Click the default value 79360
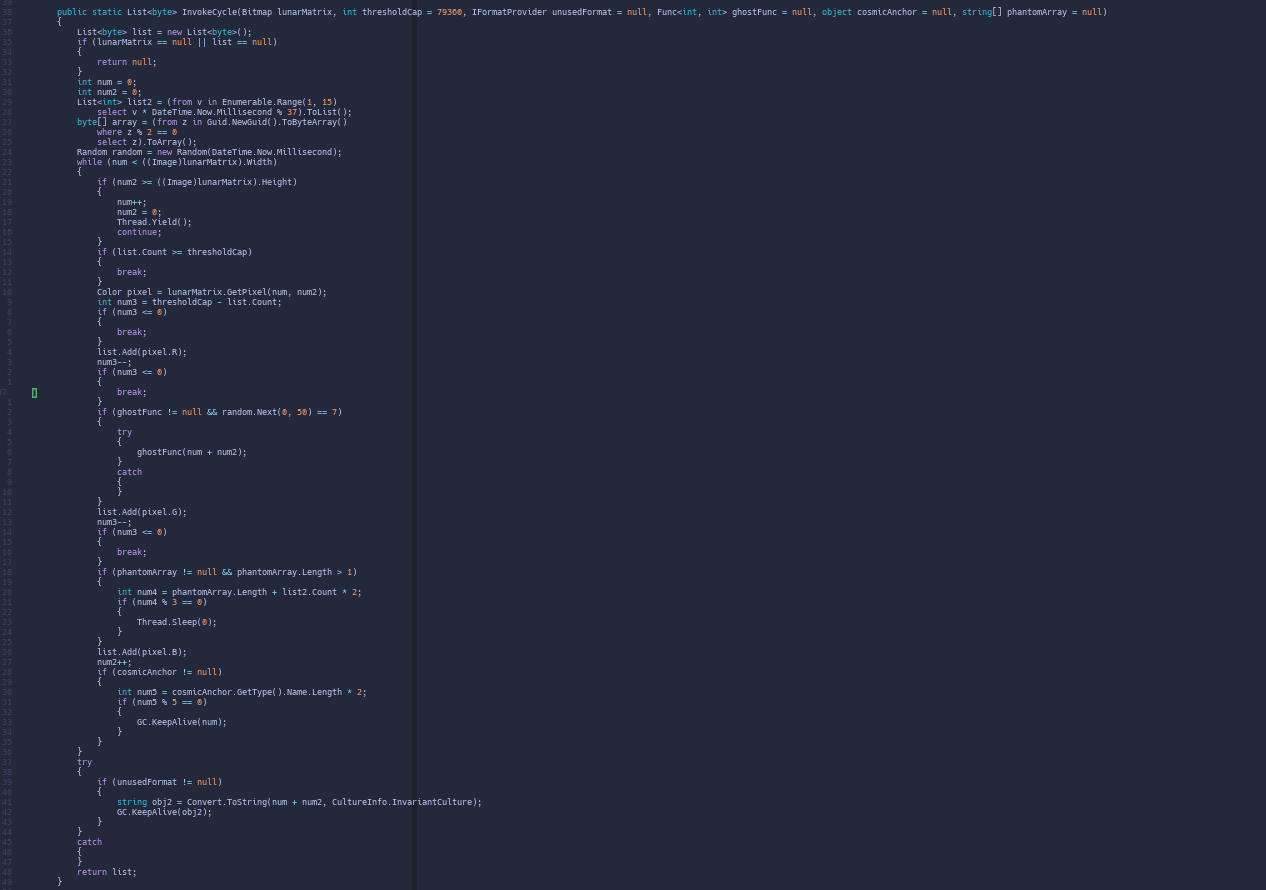The height and width of the screenshot is (890, 1266). click(x=449, y=12)
